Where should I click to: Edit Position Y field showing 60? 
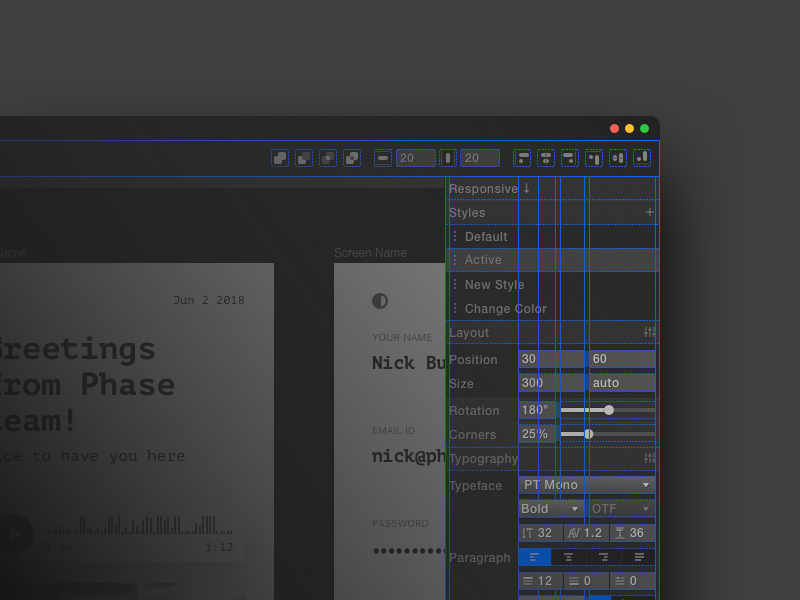pyautogui.click(x=622, y=359)
